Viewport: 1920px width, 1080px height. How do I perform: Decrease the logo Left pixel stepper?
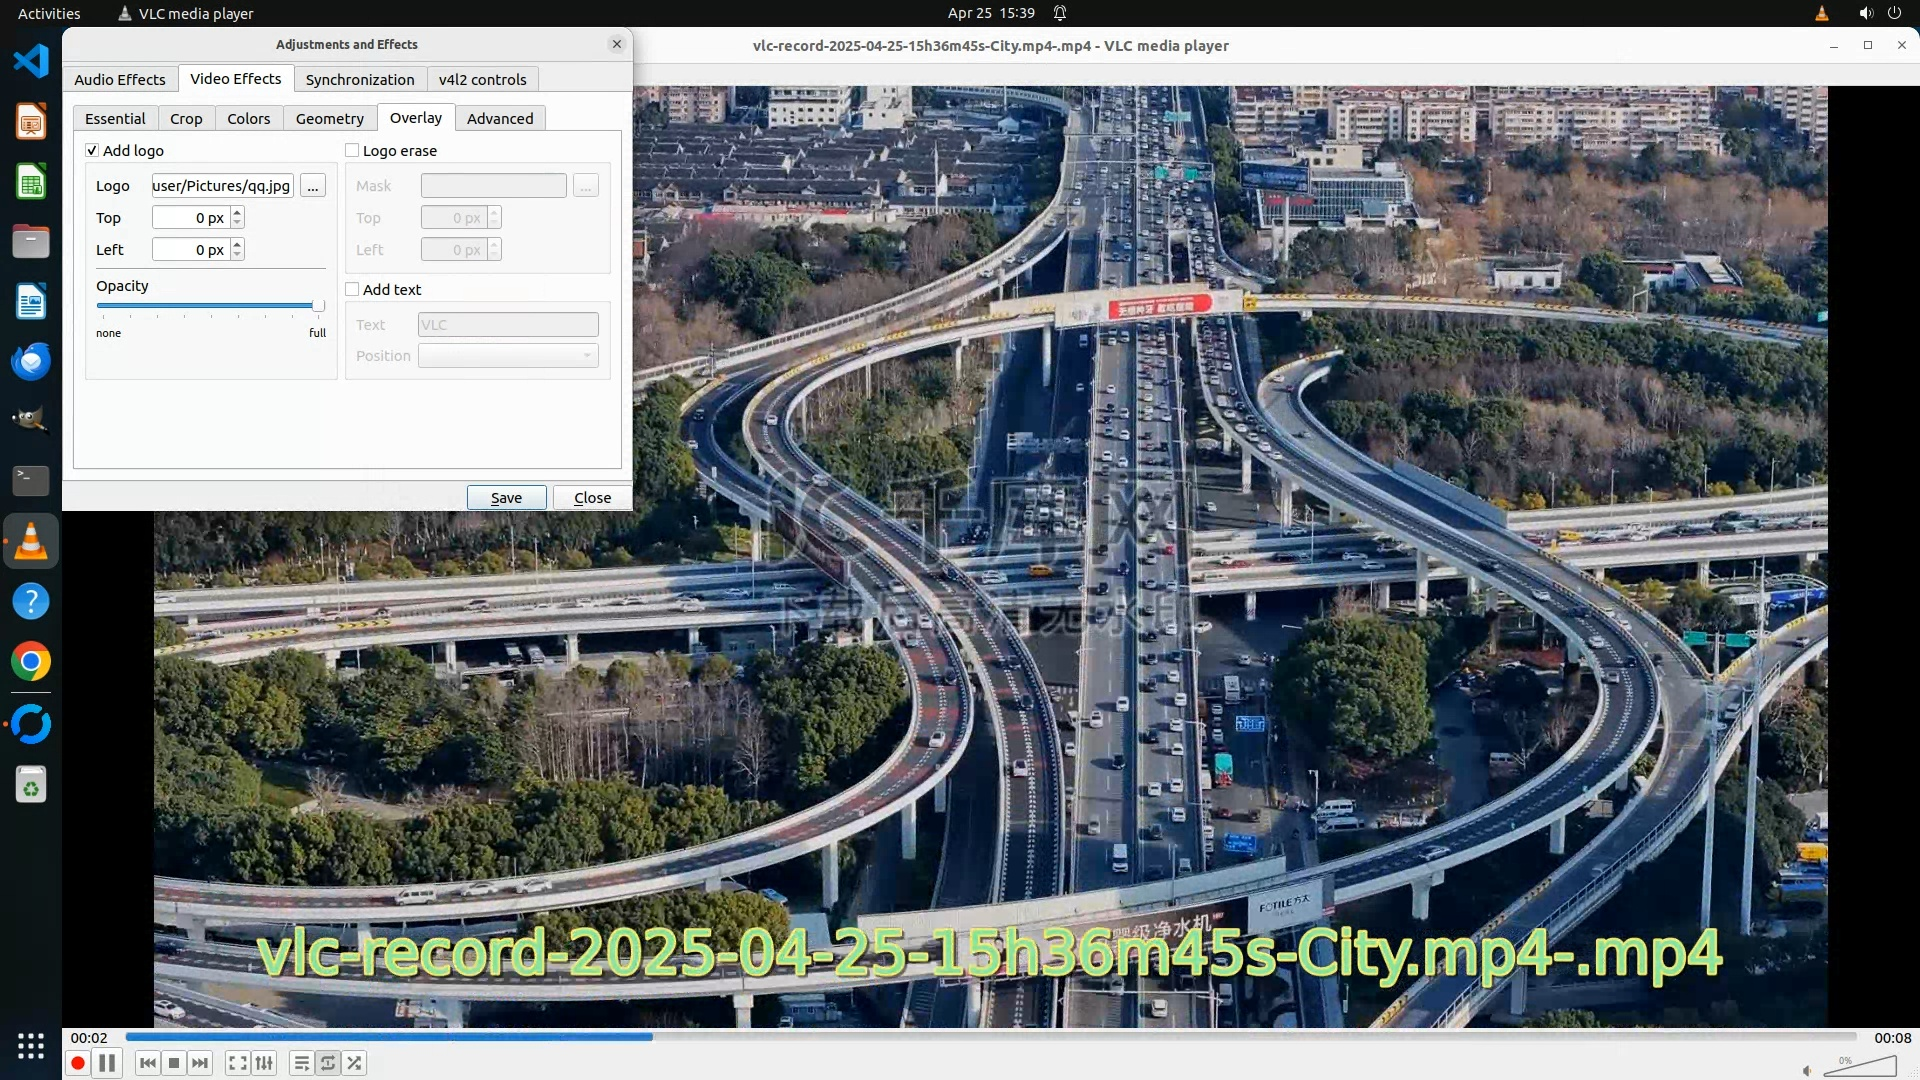pyautogui.click(x=237, y=255)
